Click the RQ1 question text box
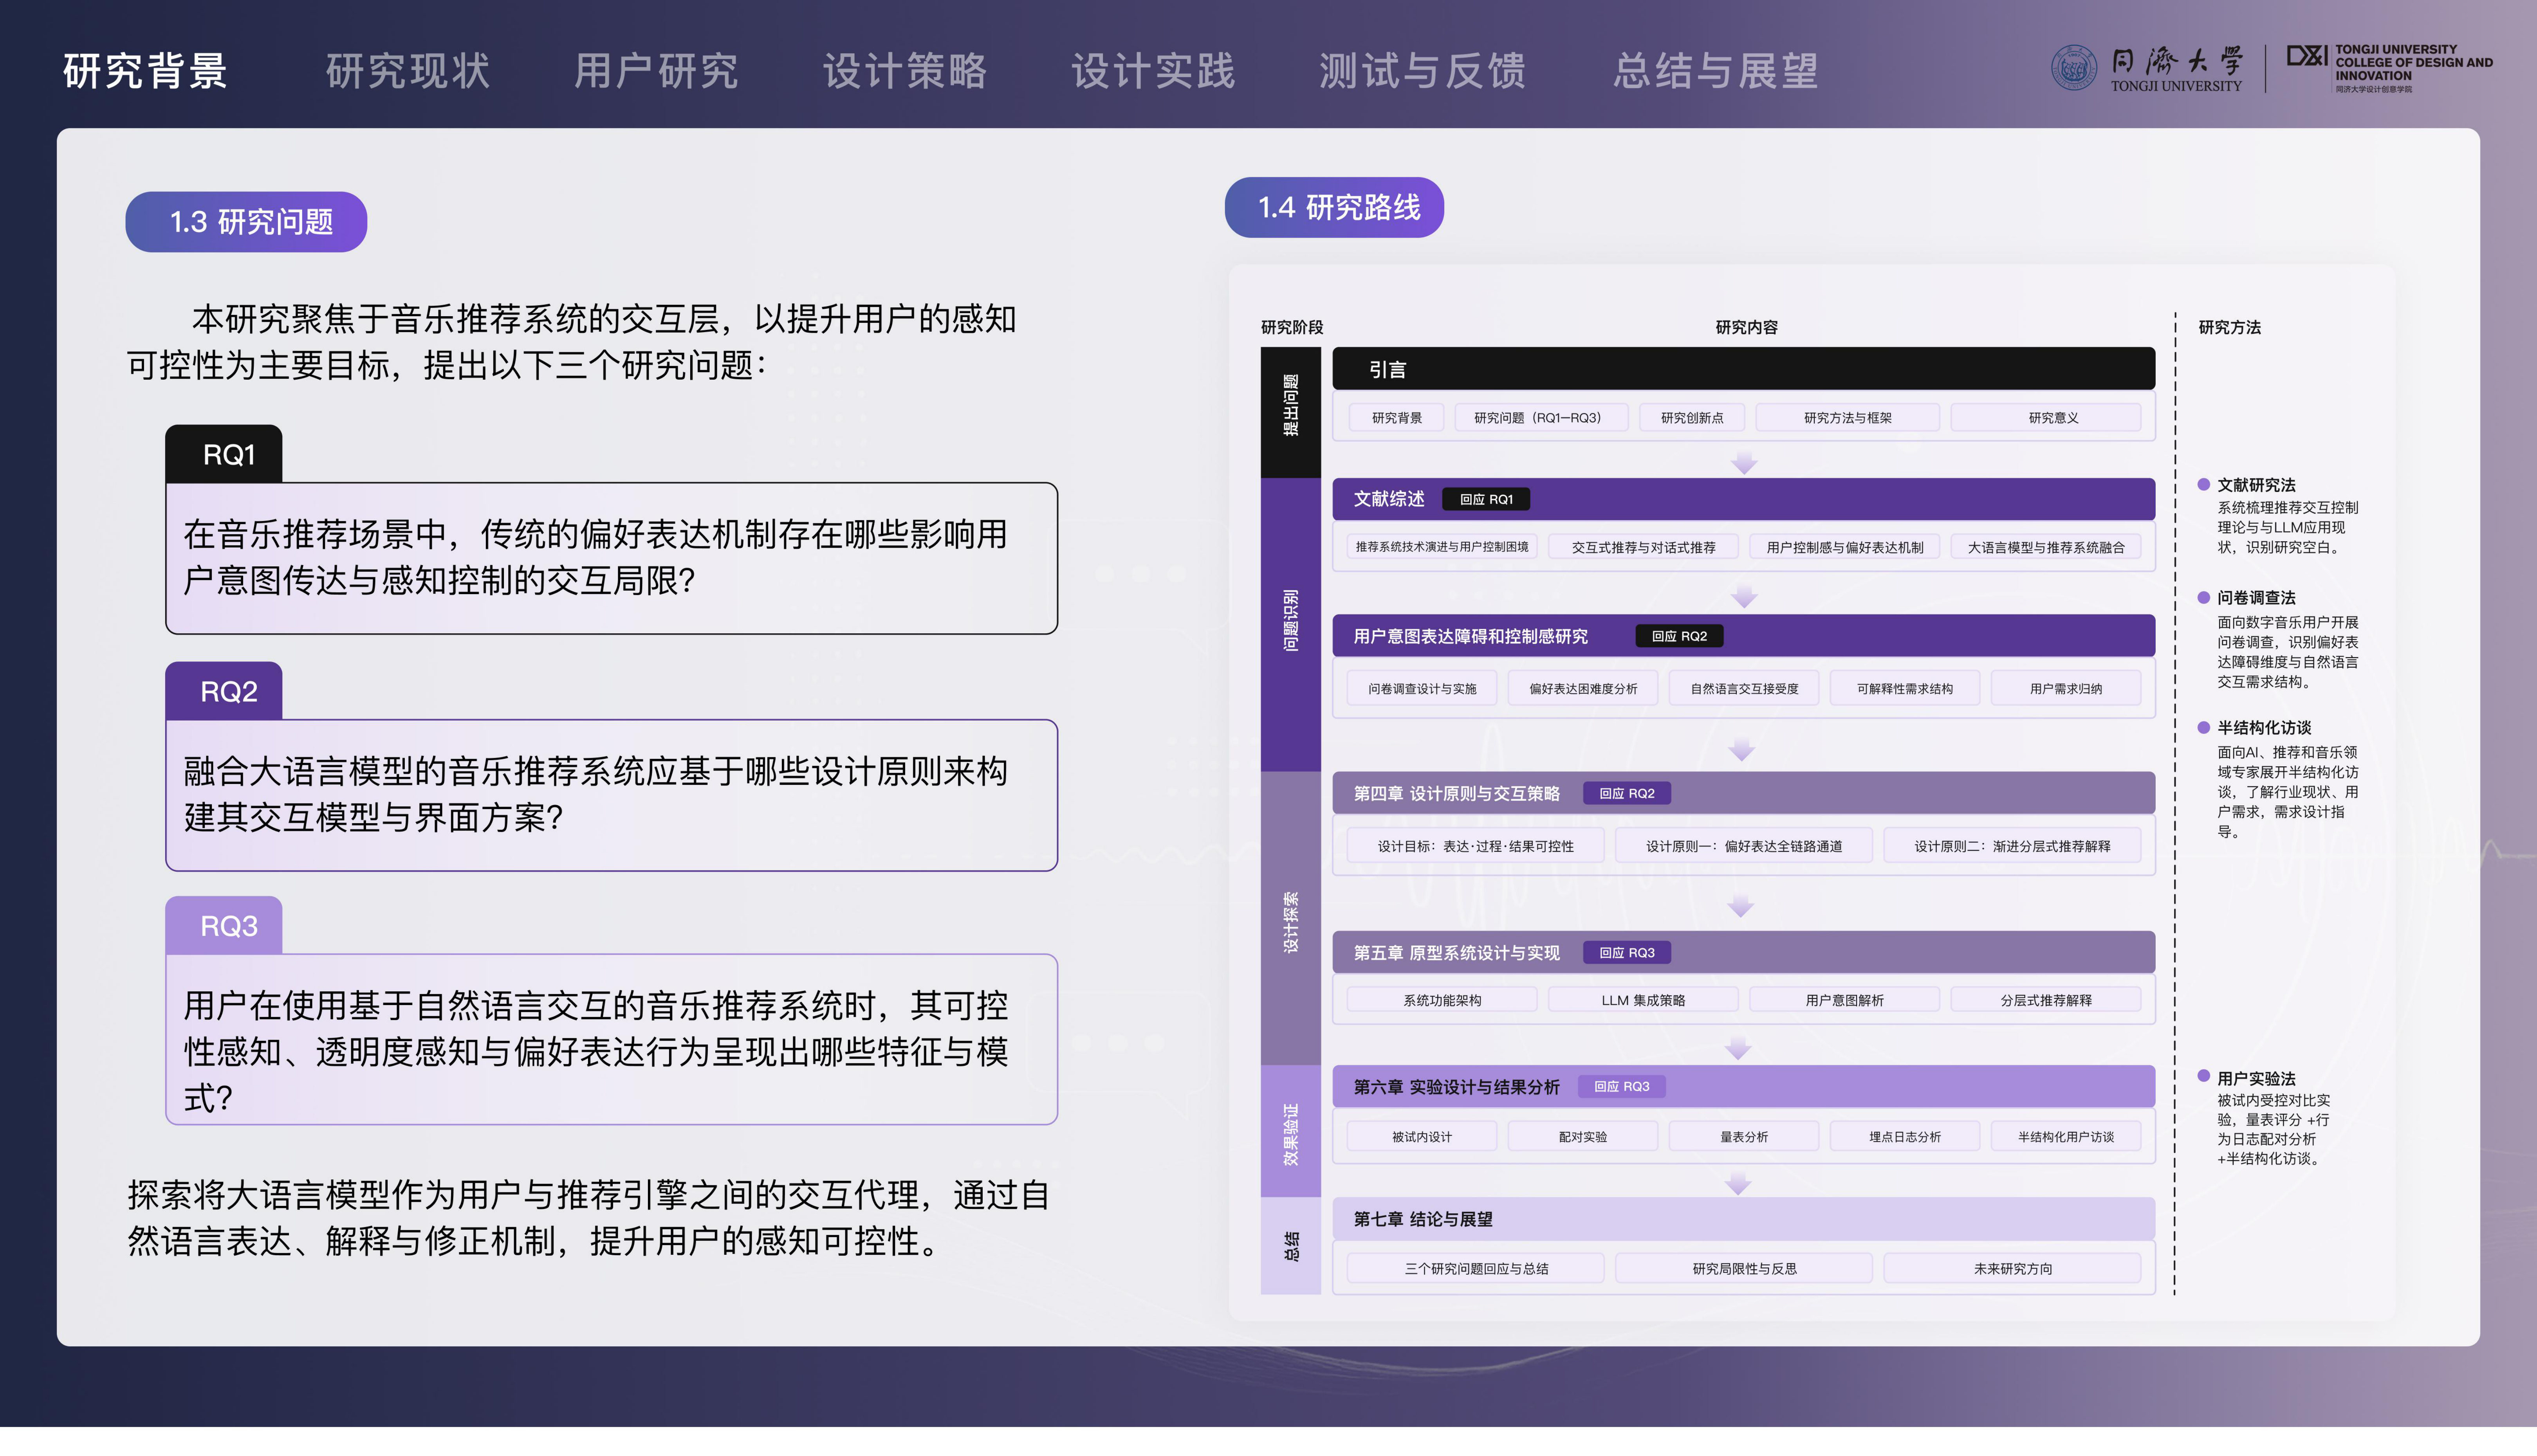This screenshot has height=1456, width=2537. (611, 558)
